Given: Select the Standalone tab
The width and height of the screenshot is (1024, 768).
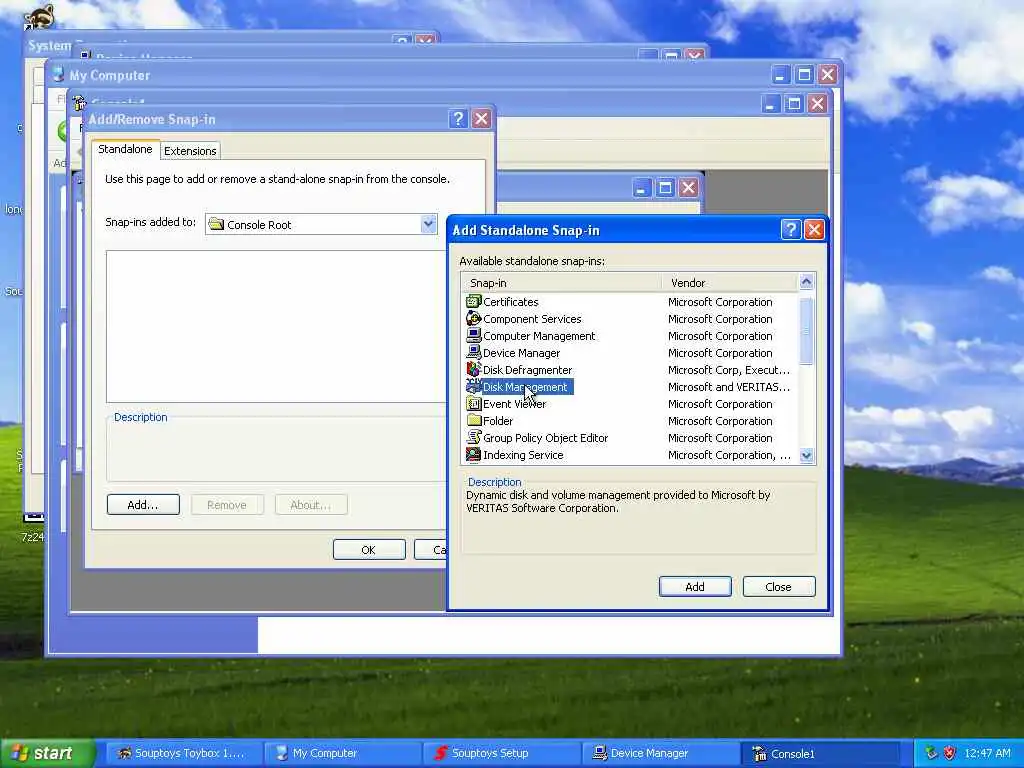Looking at the screenshot, I should coord(125,149).
